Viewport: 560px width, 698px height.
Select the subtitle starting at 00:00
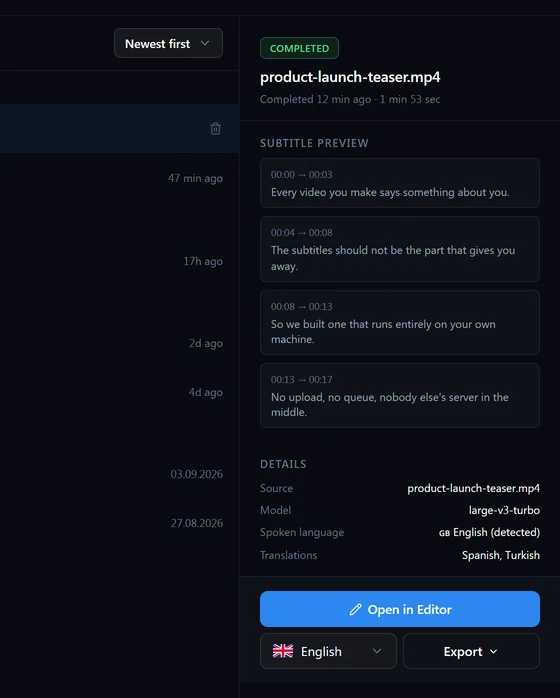400,183
